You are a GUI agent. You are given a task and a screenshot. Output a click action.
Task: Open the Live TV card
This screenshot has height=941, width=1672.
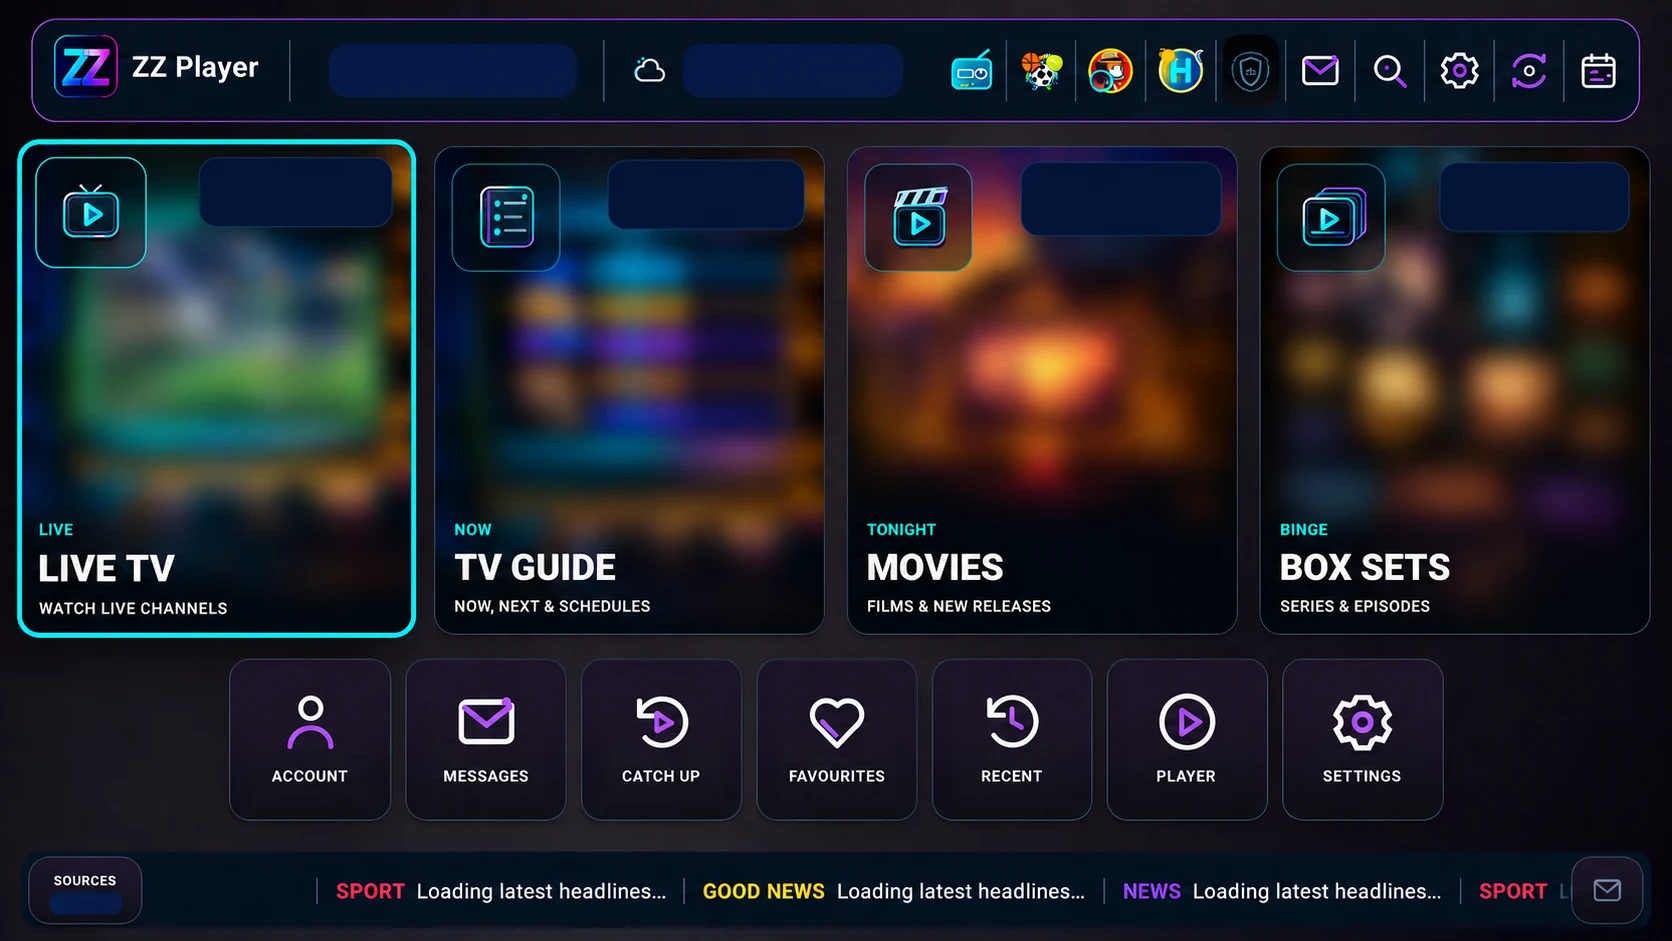[x=216, y=388]
